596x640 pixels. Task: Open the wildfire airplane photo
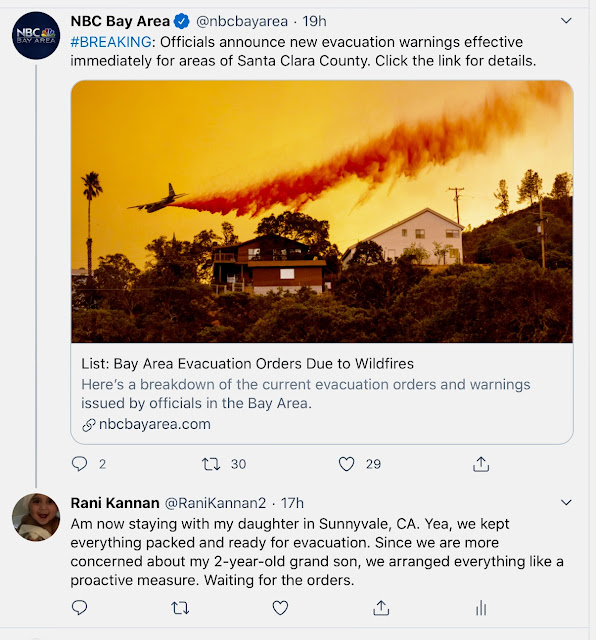(322, 211)
